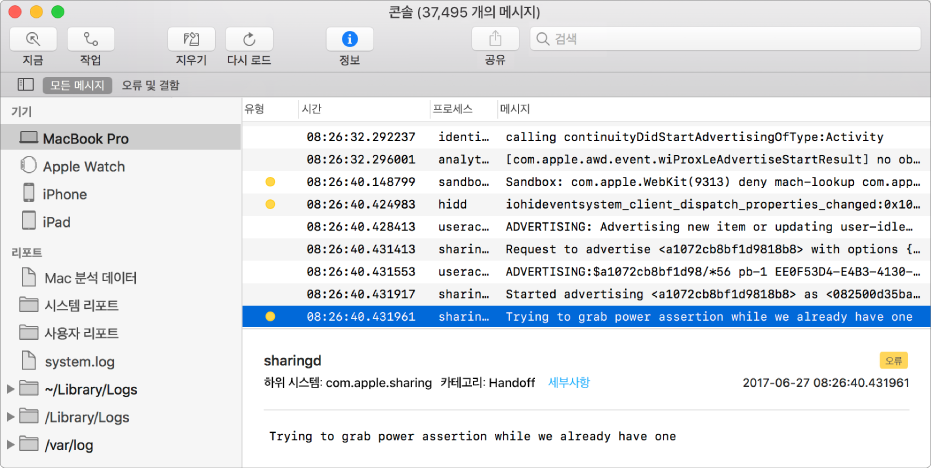Expand the /var/log disclosure triangle
Screen dimensions: 931x468
pos(10,445)
